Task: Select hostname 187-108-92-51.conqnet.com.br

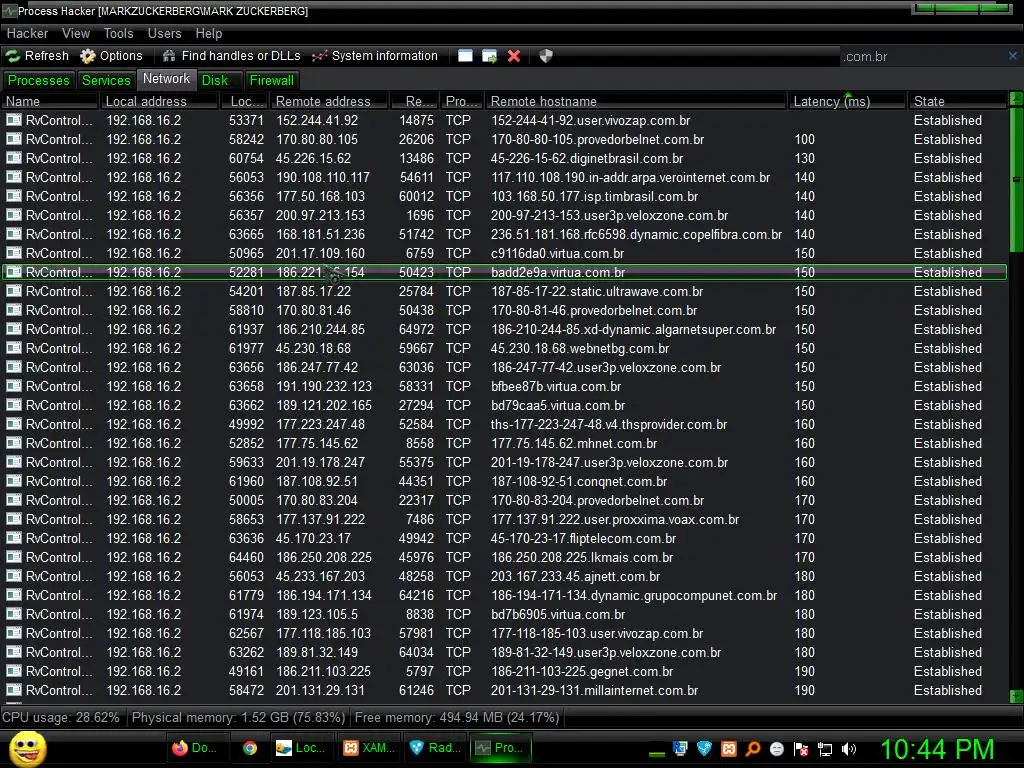Action: point(579,481)
